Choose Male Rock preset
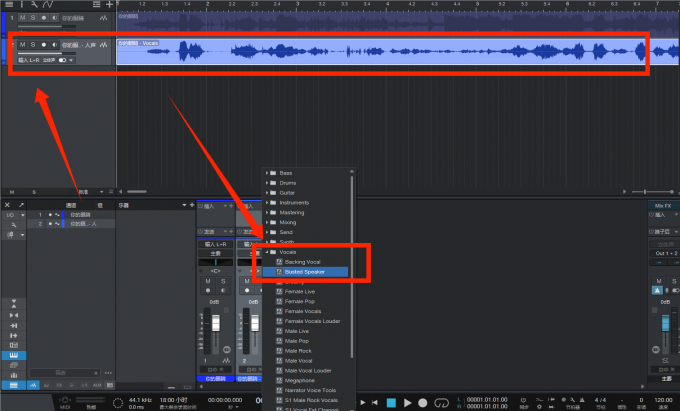This screenshot has width=680, height=411. point(298,351)
